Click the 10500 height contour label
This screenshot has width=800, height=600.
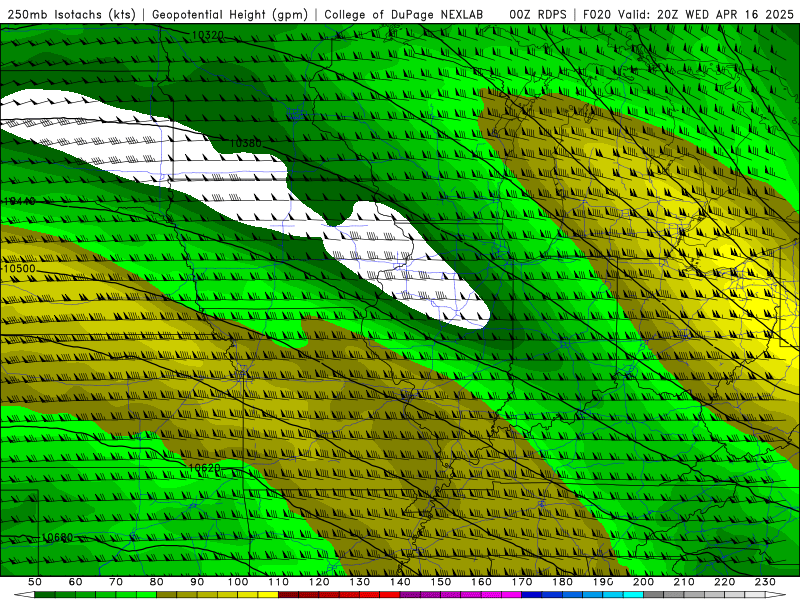[19, 269]
